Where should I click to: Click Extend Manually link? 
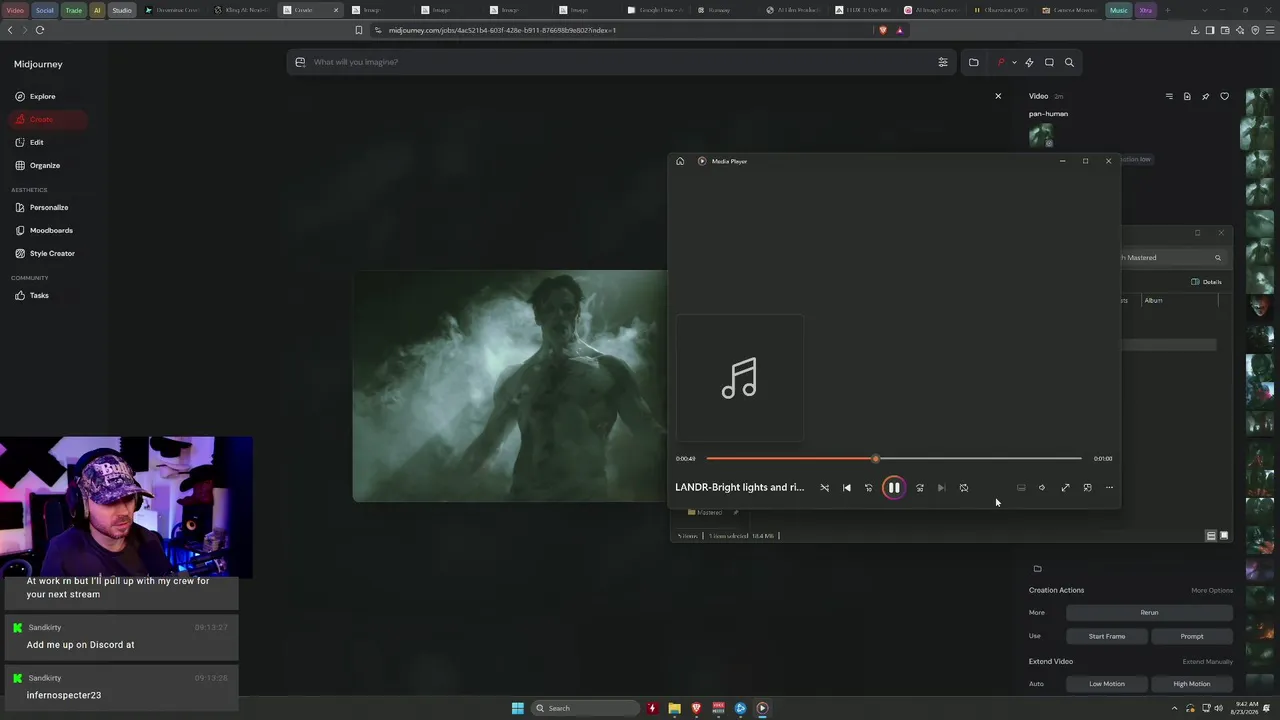[1208, 662]
